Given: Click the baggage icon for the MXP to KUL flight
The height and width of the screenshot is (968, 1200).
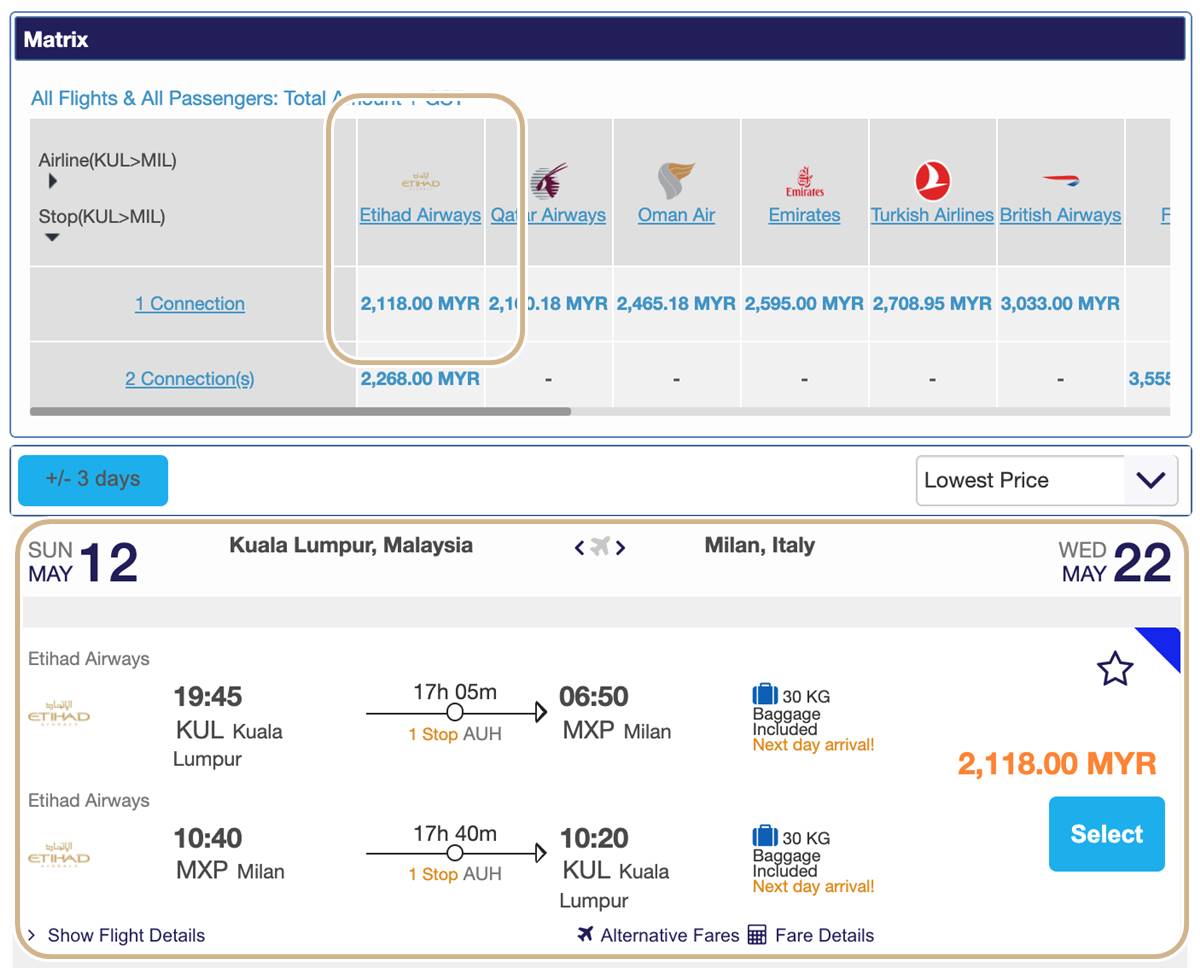Looking at the screenshot, I should (765, 836).
